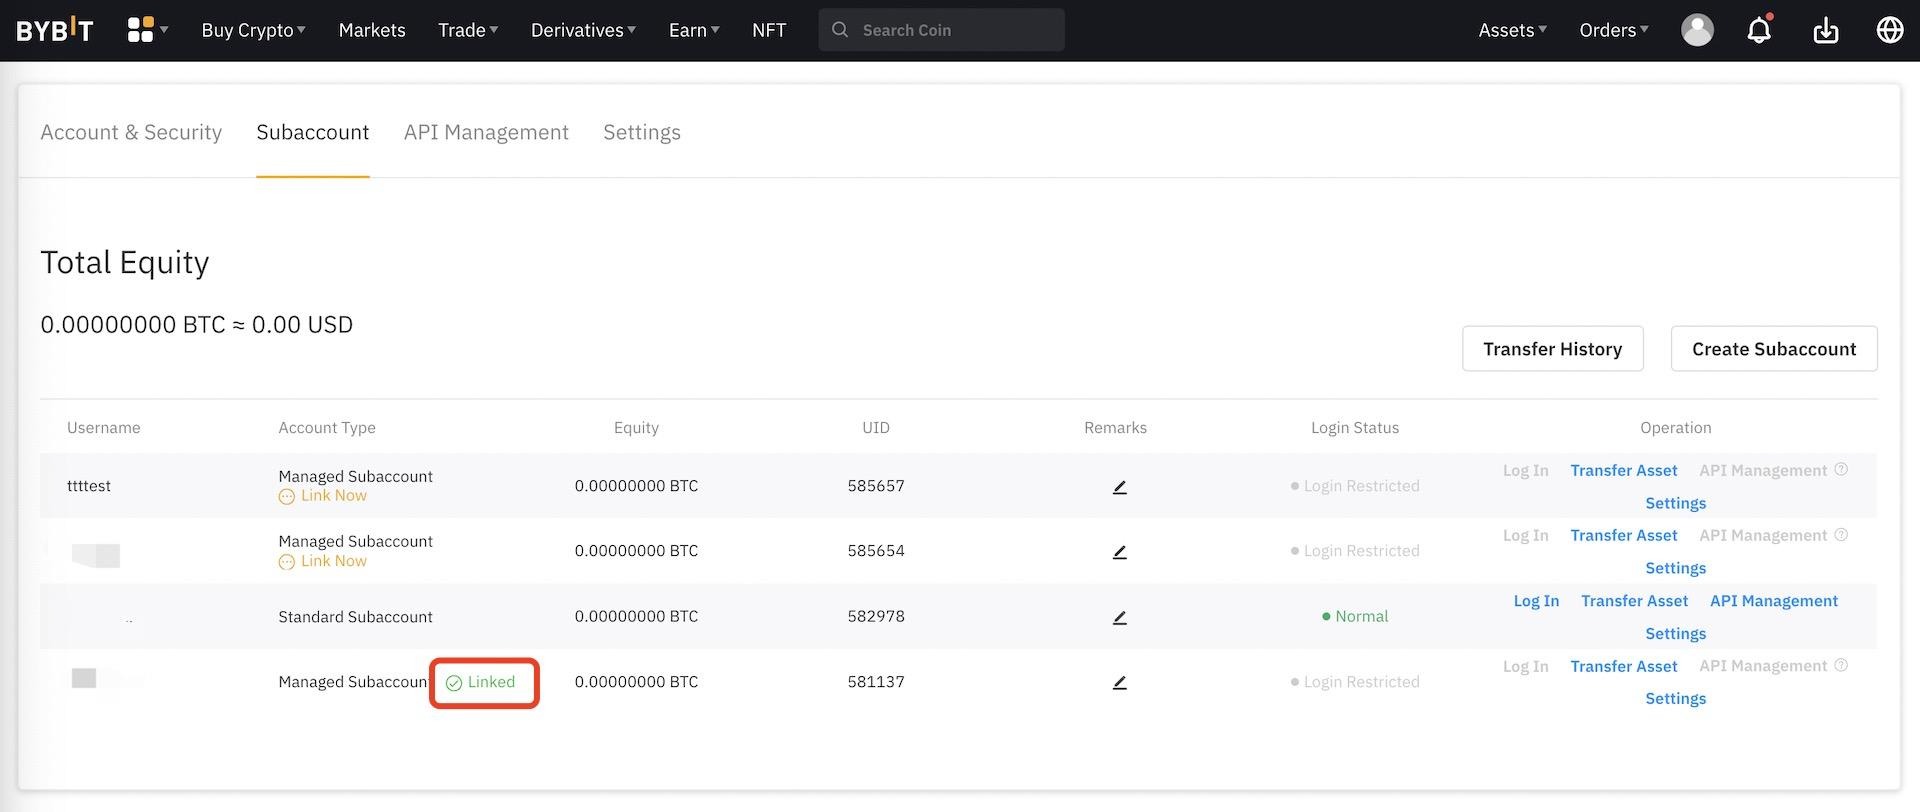This screenshot has height=812, width=1920.
Task: Open the apps grid menu icon
Action: [141, 30]
